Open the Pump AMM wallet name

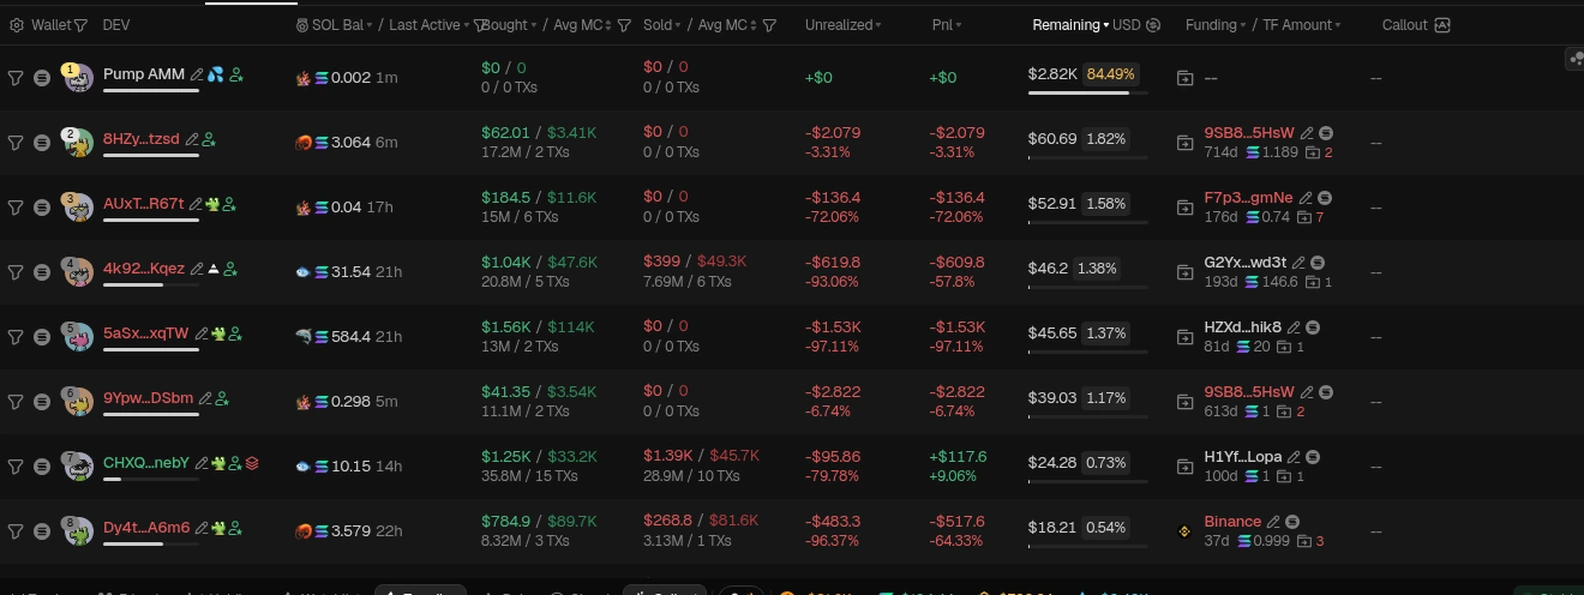coord(144,74)
